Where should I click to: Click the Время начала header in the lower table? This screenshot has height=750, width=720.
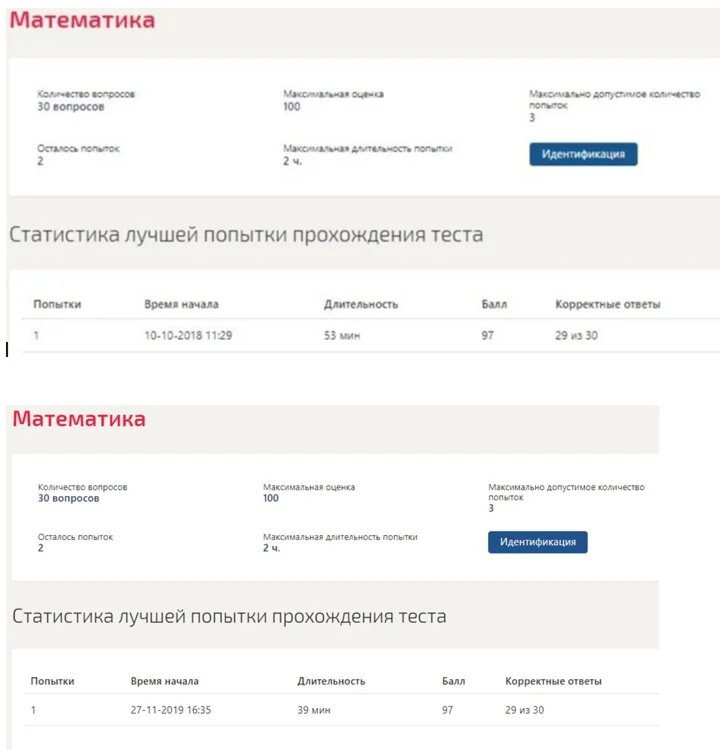(165, 681)
